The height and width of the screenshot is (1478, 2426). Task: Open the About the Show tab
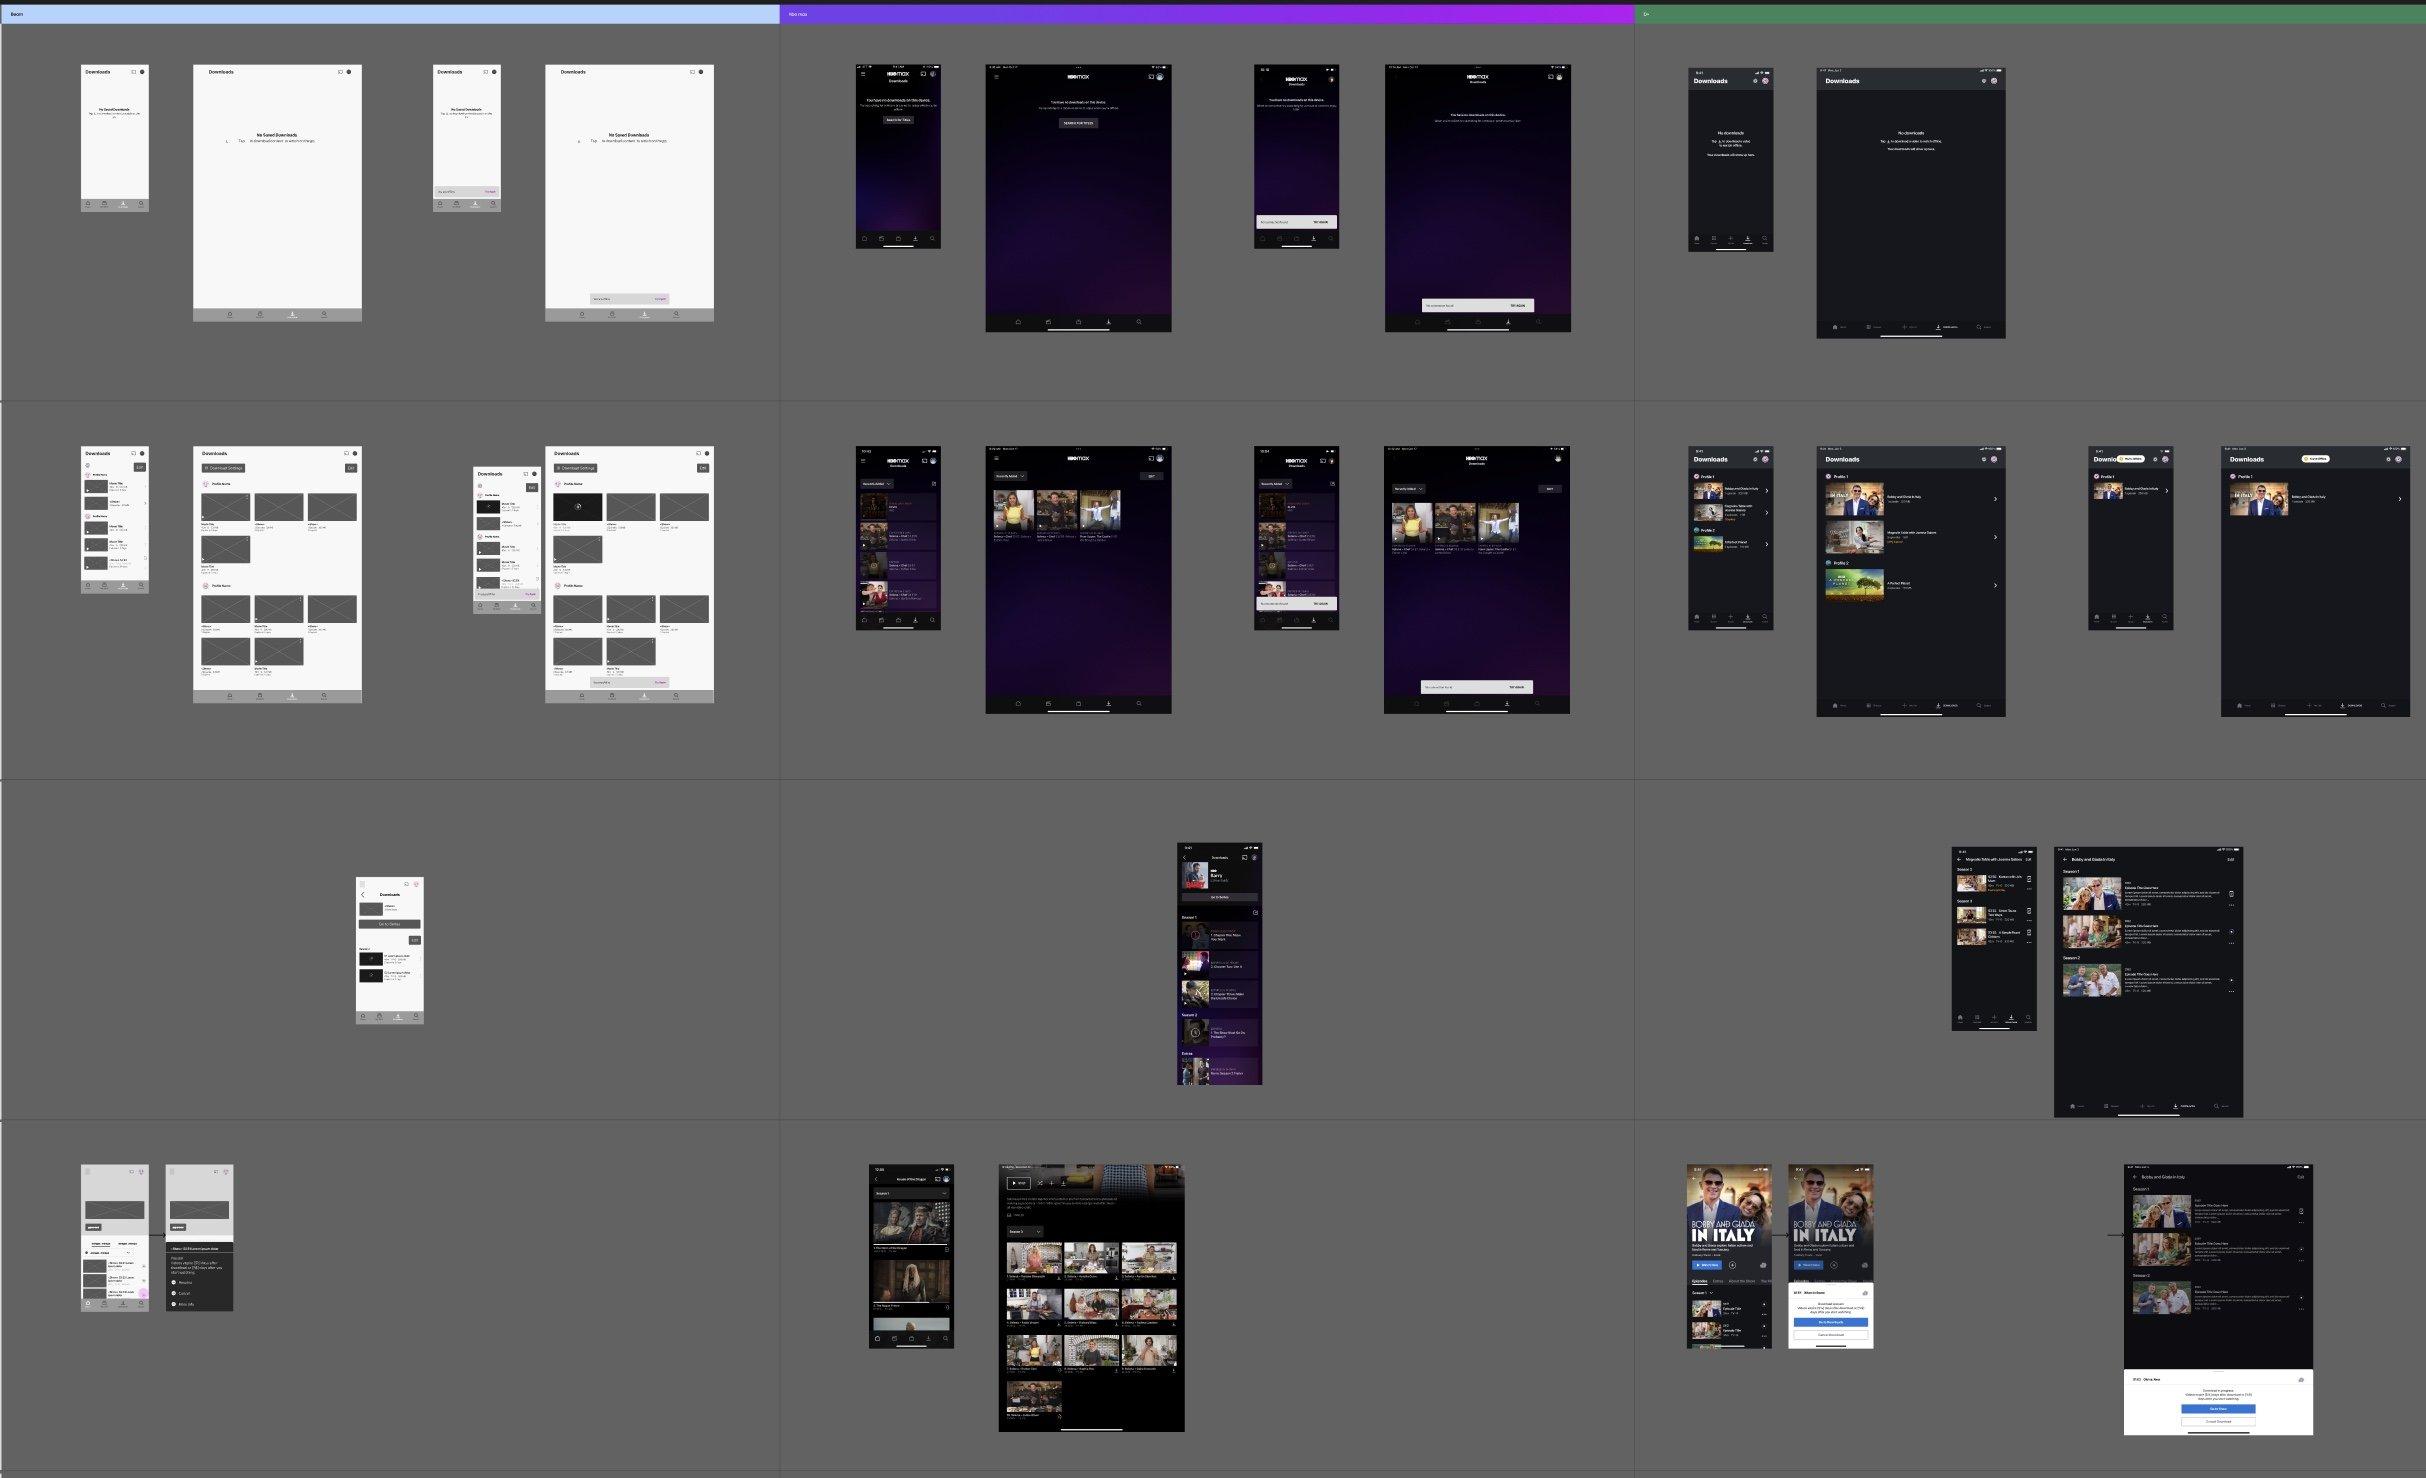pos(1742,1281)
